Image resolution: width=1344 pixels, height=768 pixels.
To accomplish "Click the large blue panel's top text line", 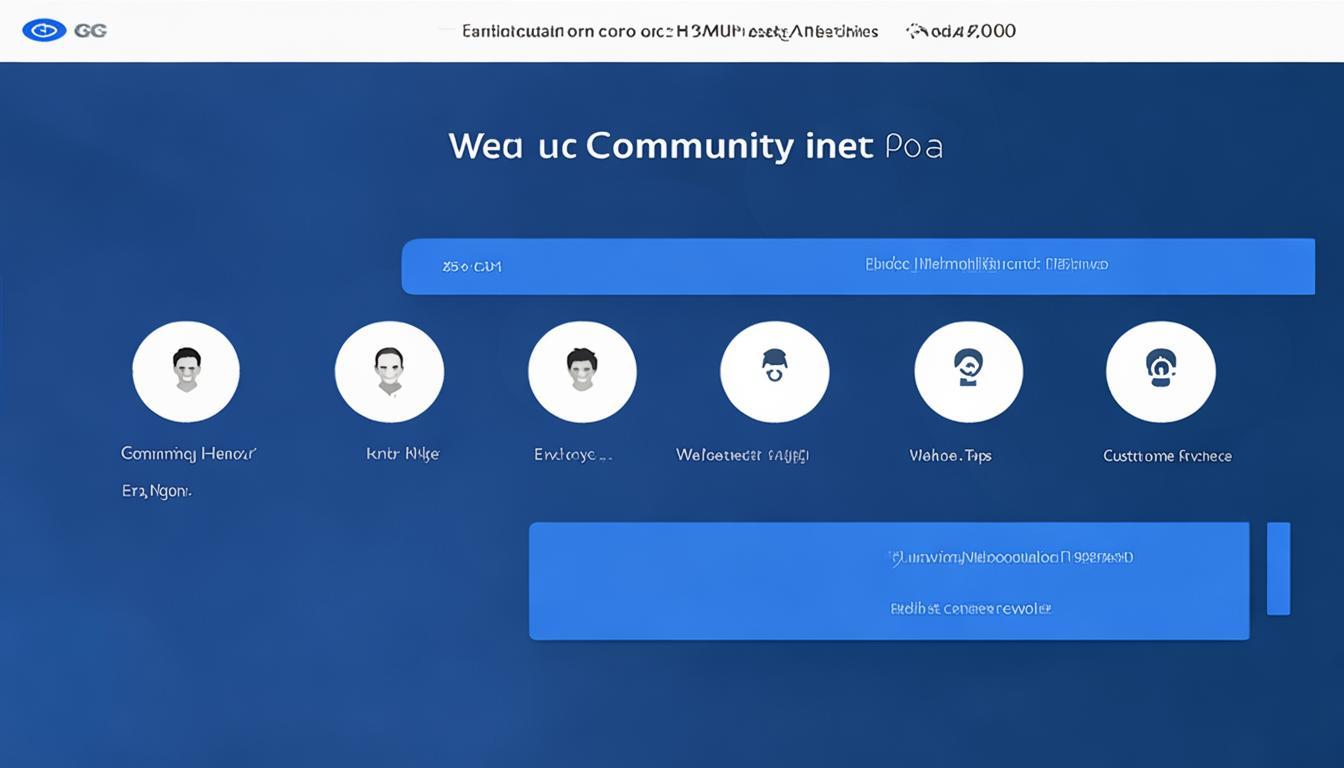I will point(1011,557).
